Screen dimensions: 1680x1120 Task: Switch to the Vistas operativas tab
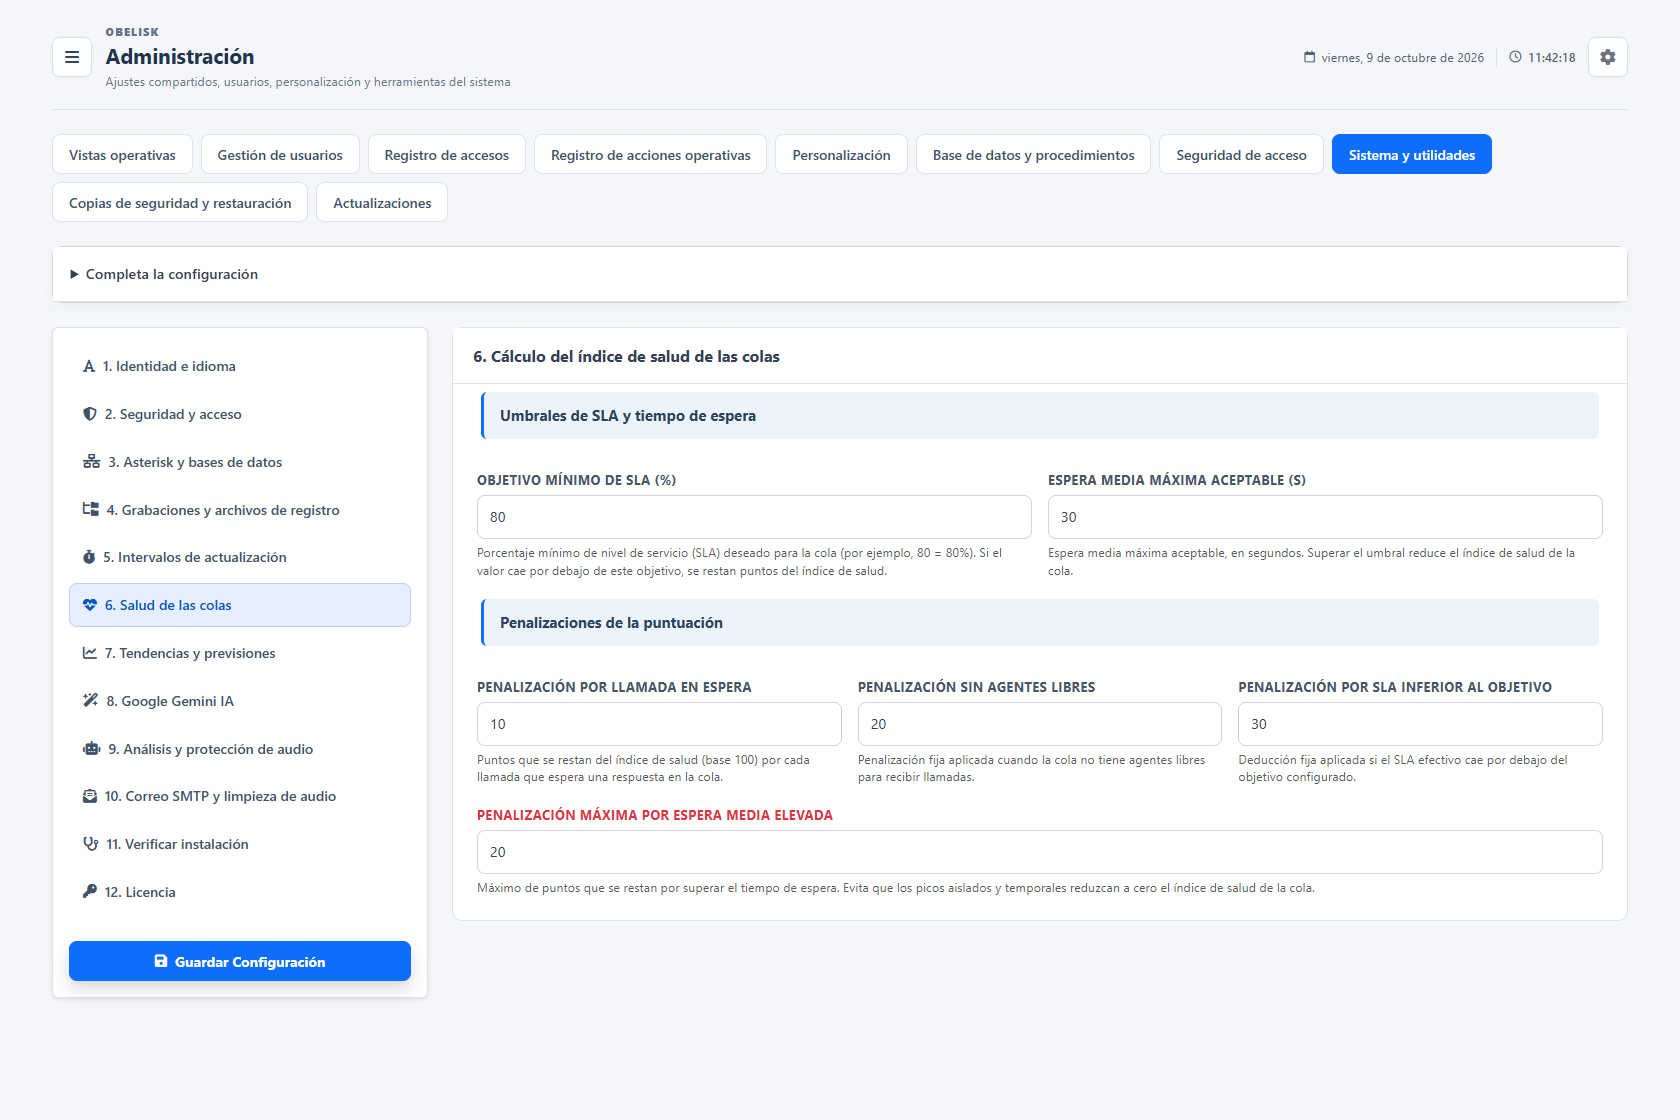point(122,155)
